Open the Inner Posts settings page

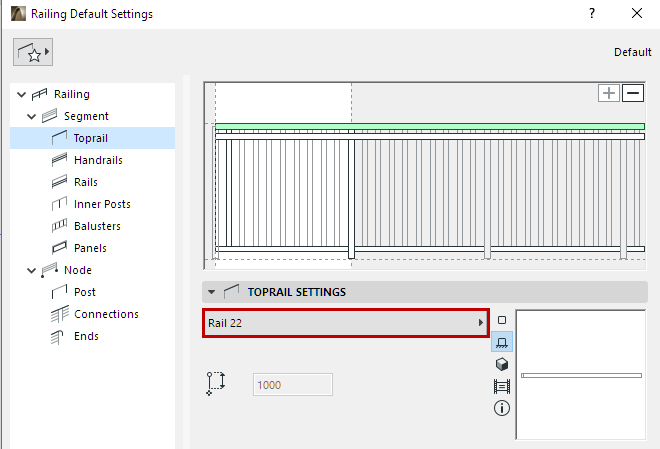pyautogui.click(x=102, y=204)
